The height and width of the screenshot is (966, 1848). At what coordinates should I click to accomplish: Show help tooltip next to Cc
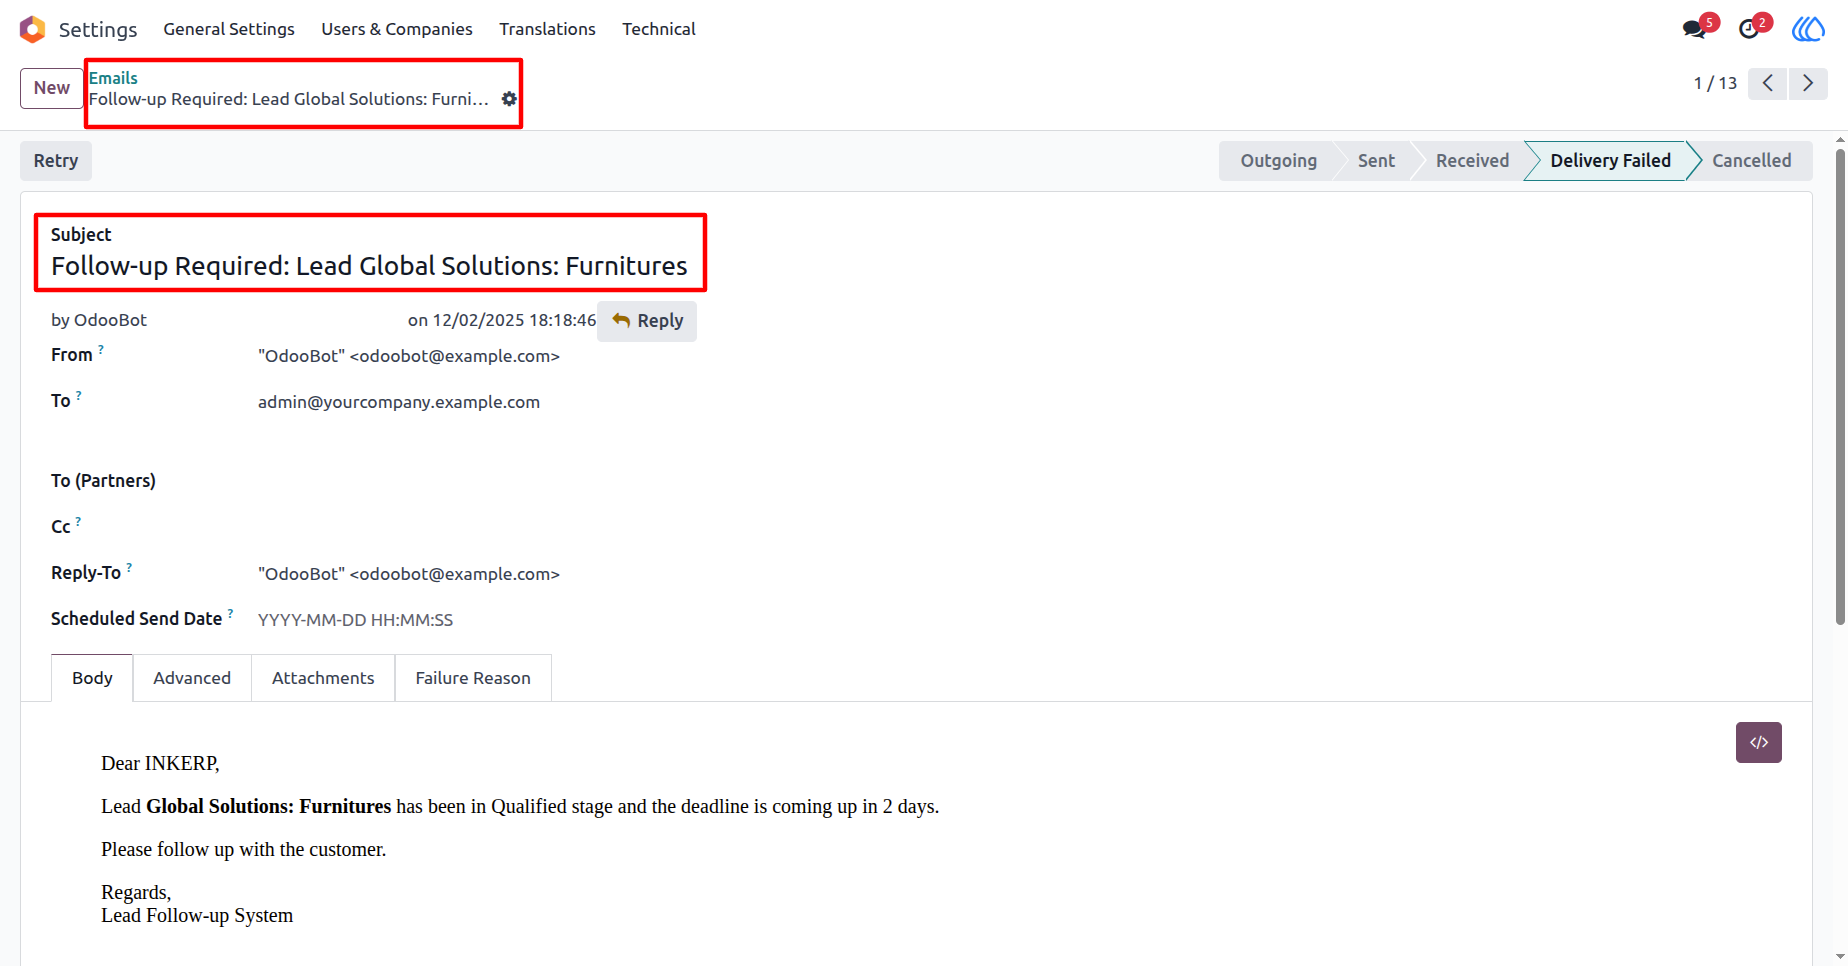pos(79,521)
